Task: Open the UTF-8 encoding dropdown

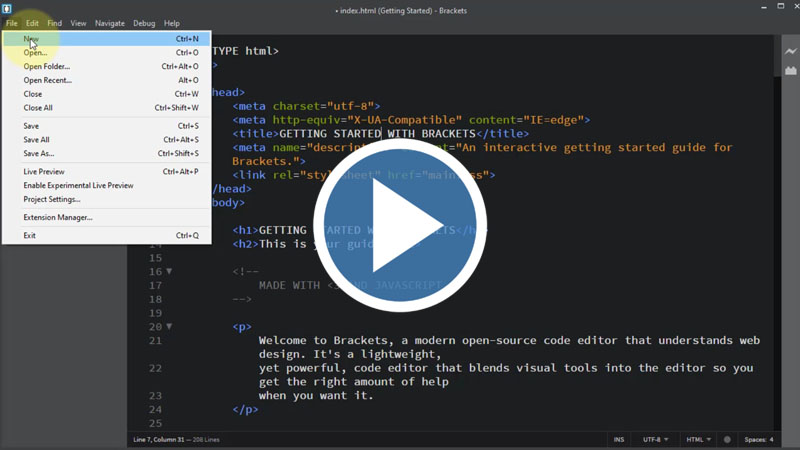Action: pos(655,440)
